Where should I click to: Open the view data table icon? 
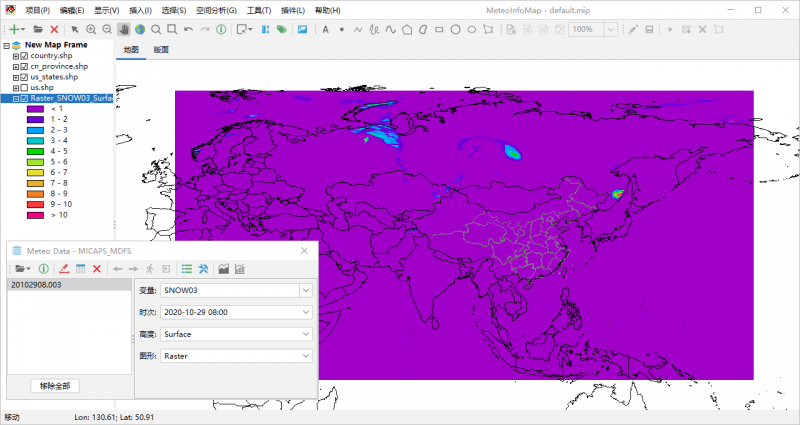(x=80, y=268)
